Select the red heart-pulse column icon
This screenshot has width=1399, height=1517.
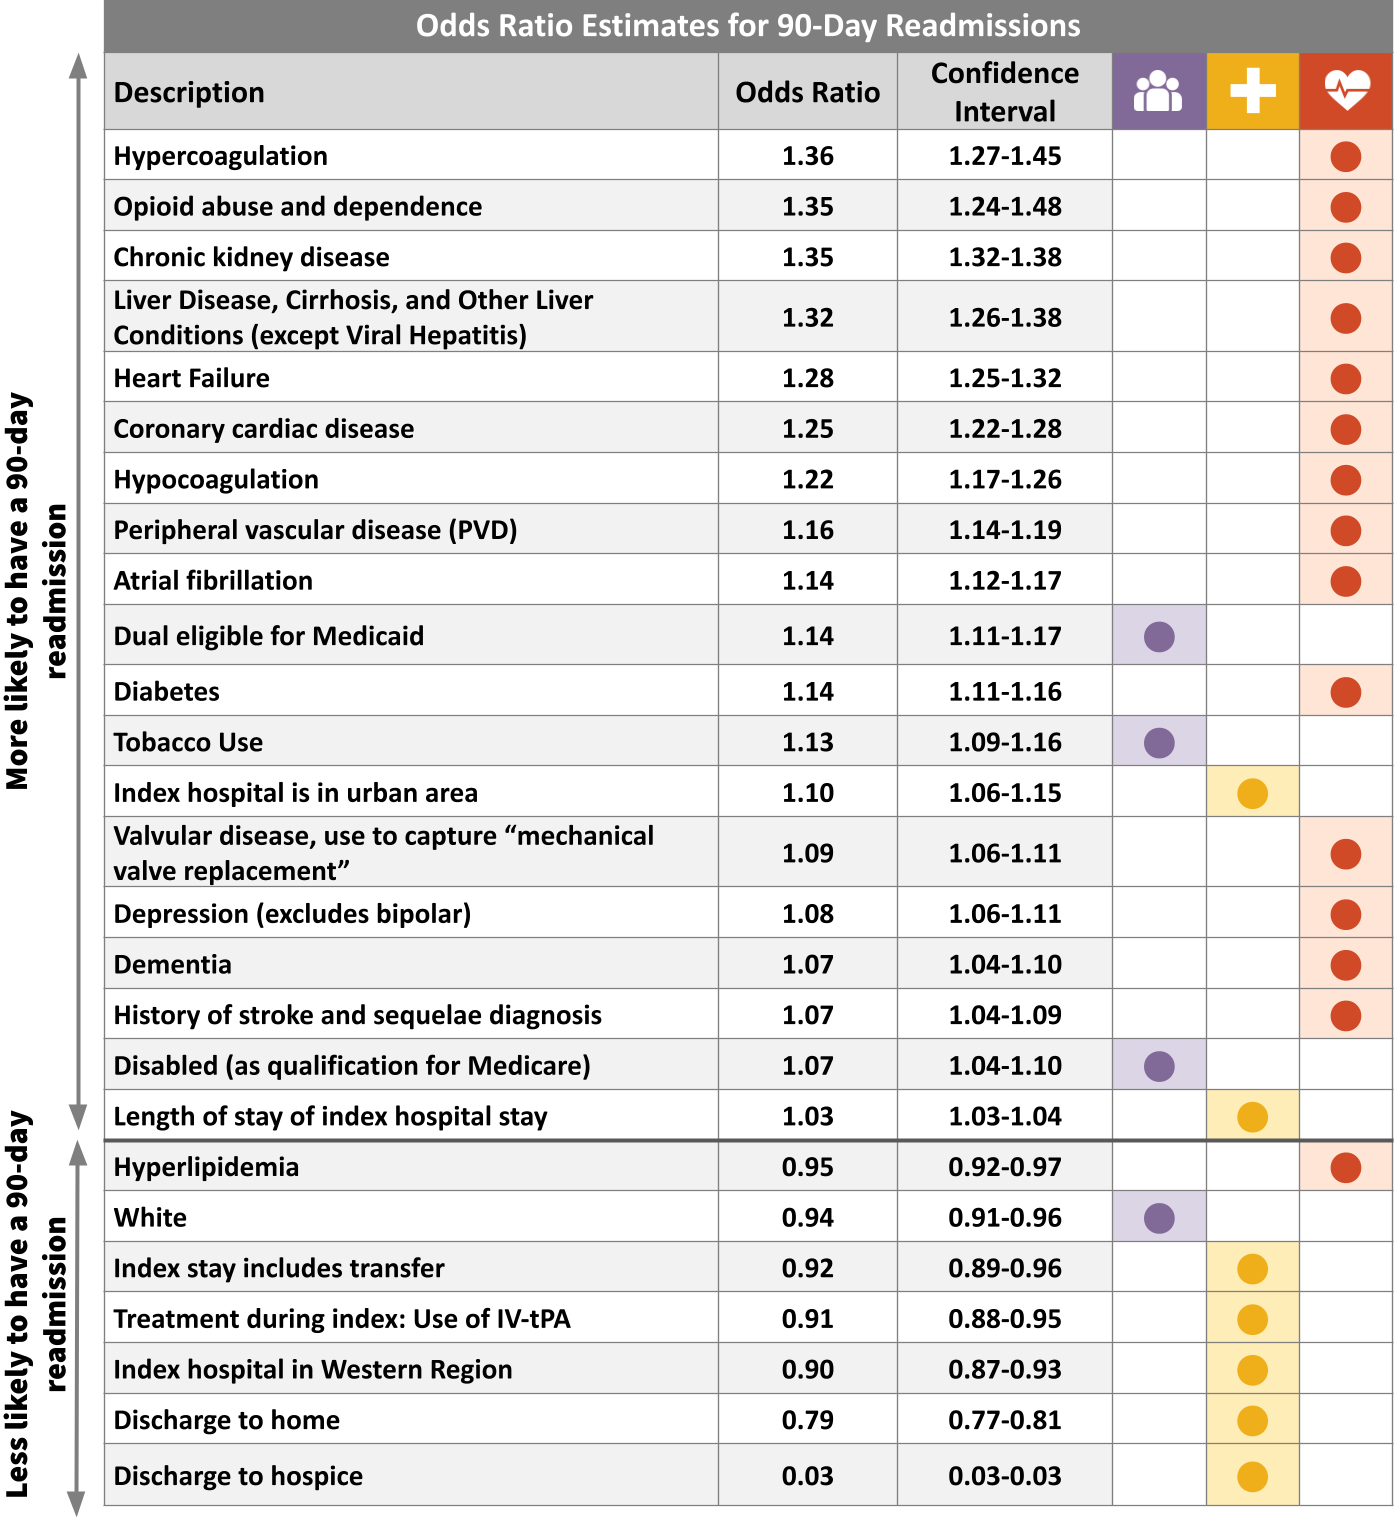coord(1347,90)
